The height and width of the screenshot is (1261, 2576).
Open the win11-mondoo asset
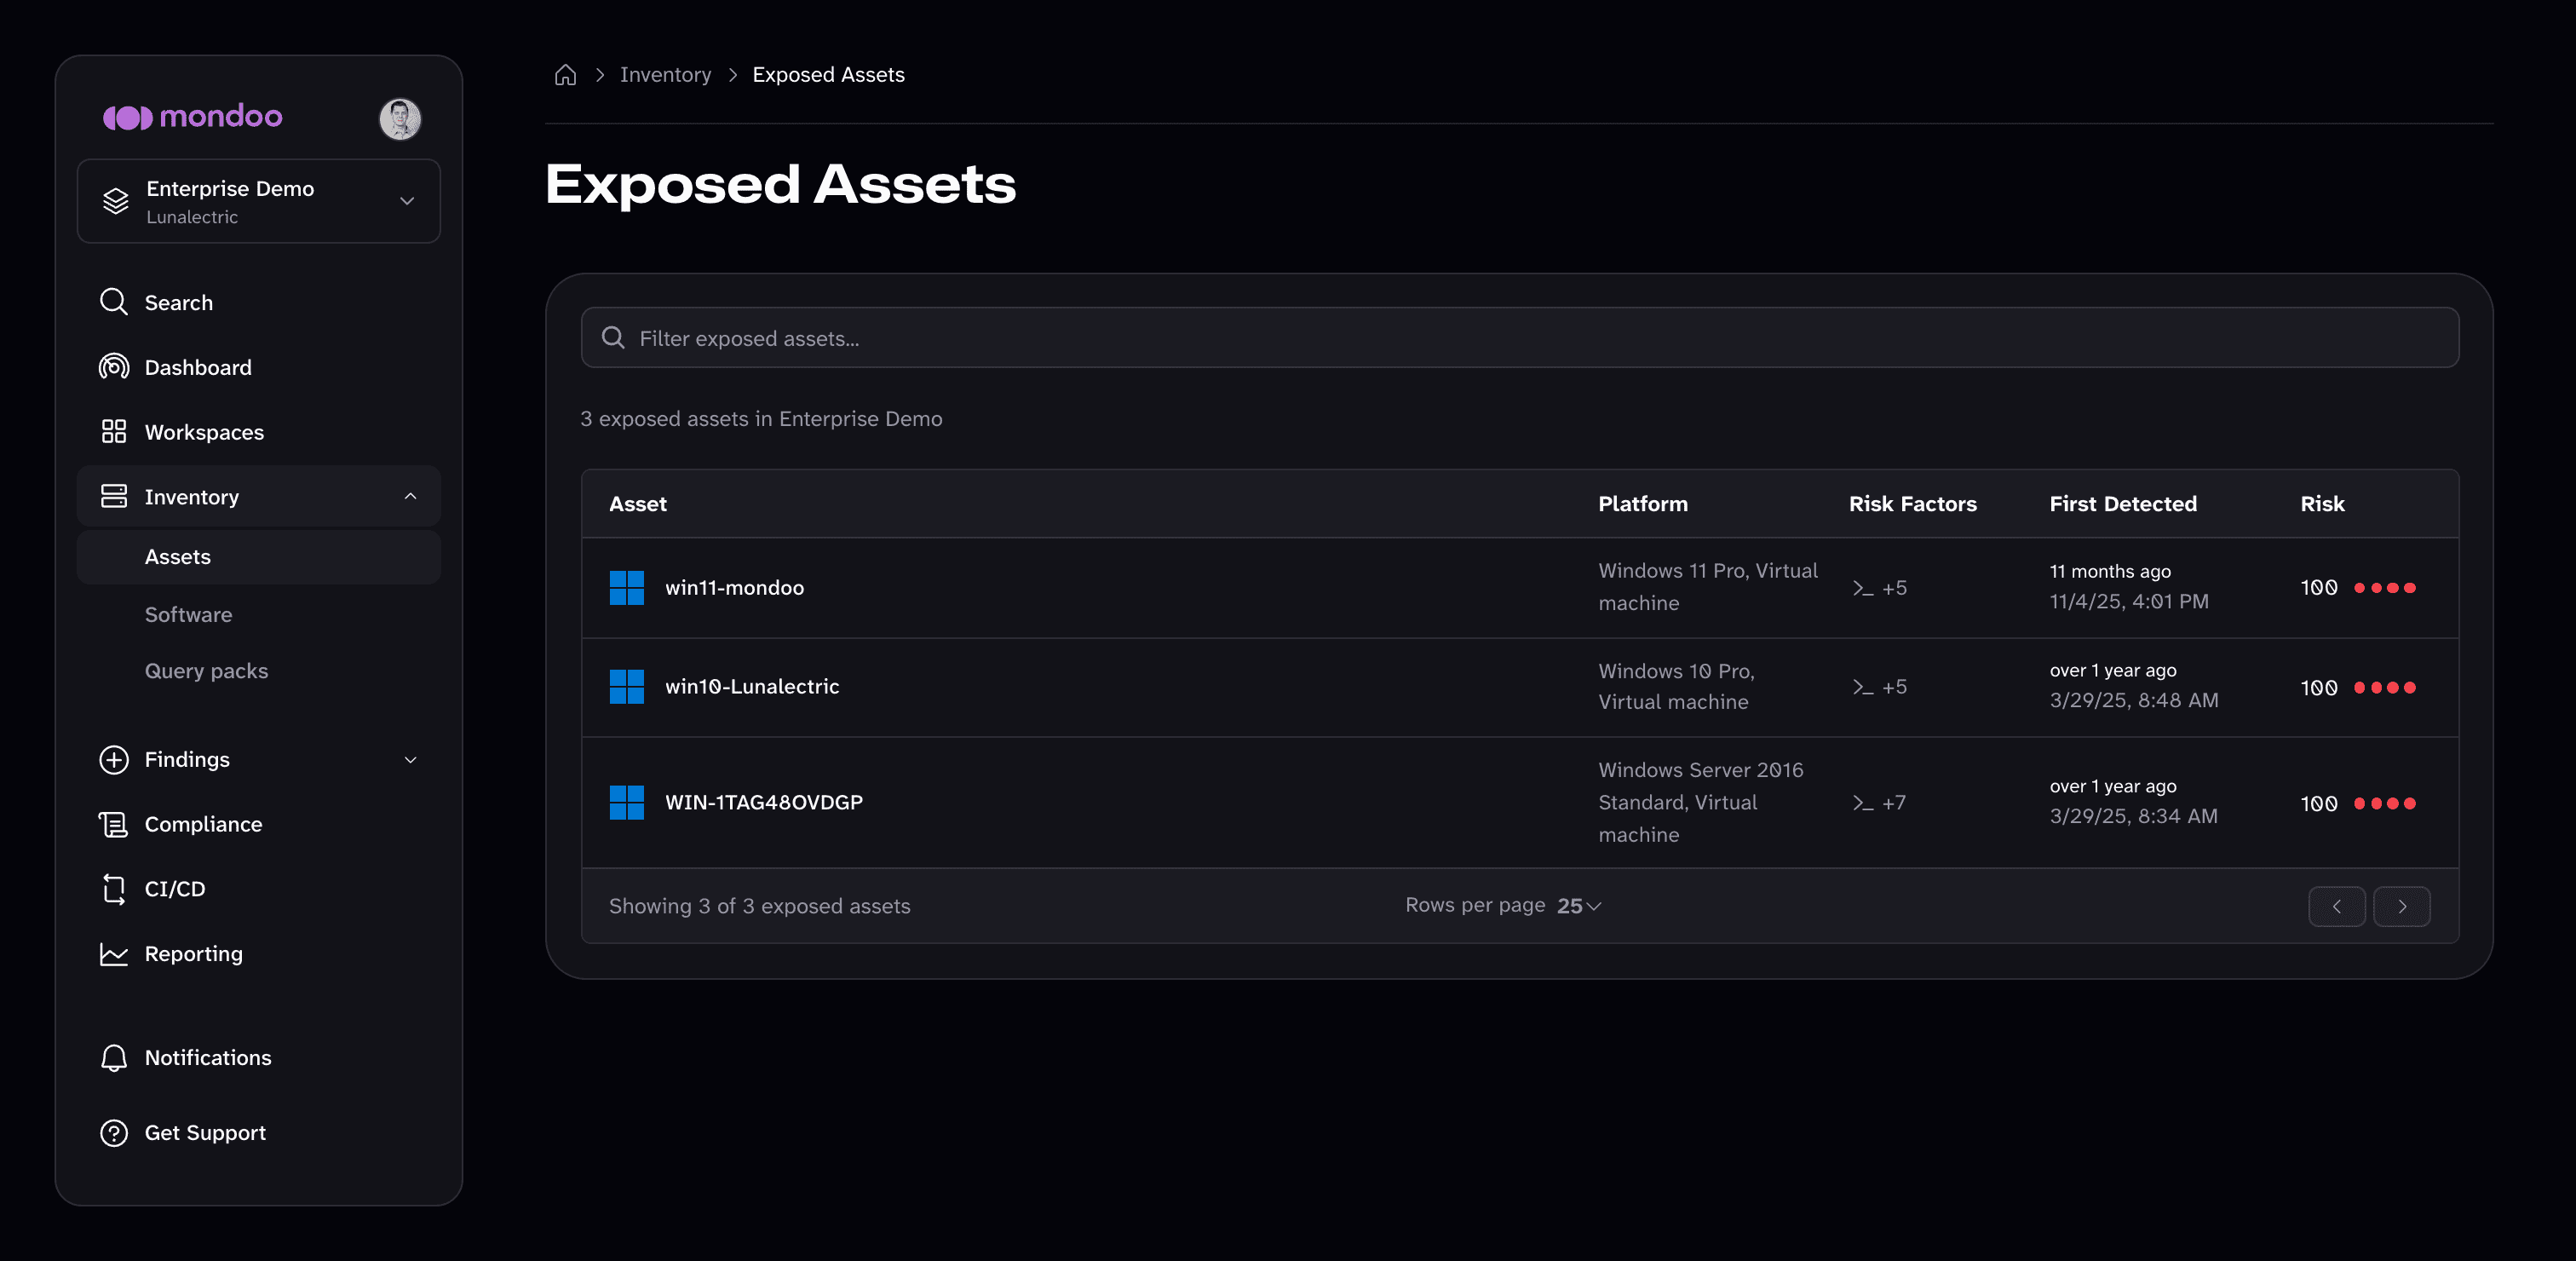(734, 588)
